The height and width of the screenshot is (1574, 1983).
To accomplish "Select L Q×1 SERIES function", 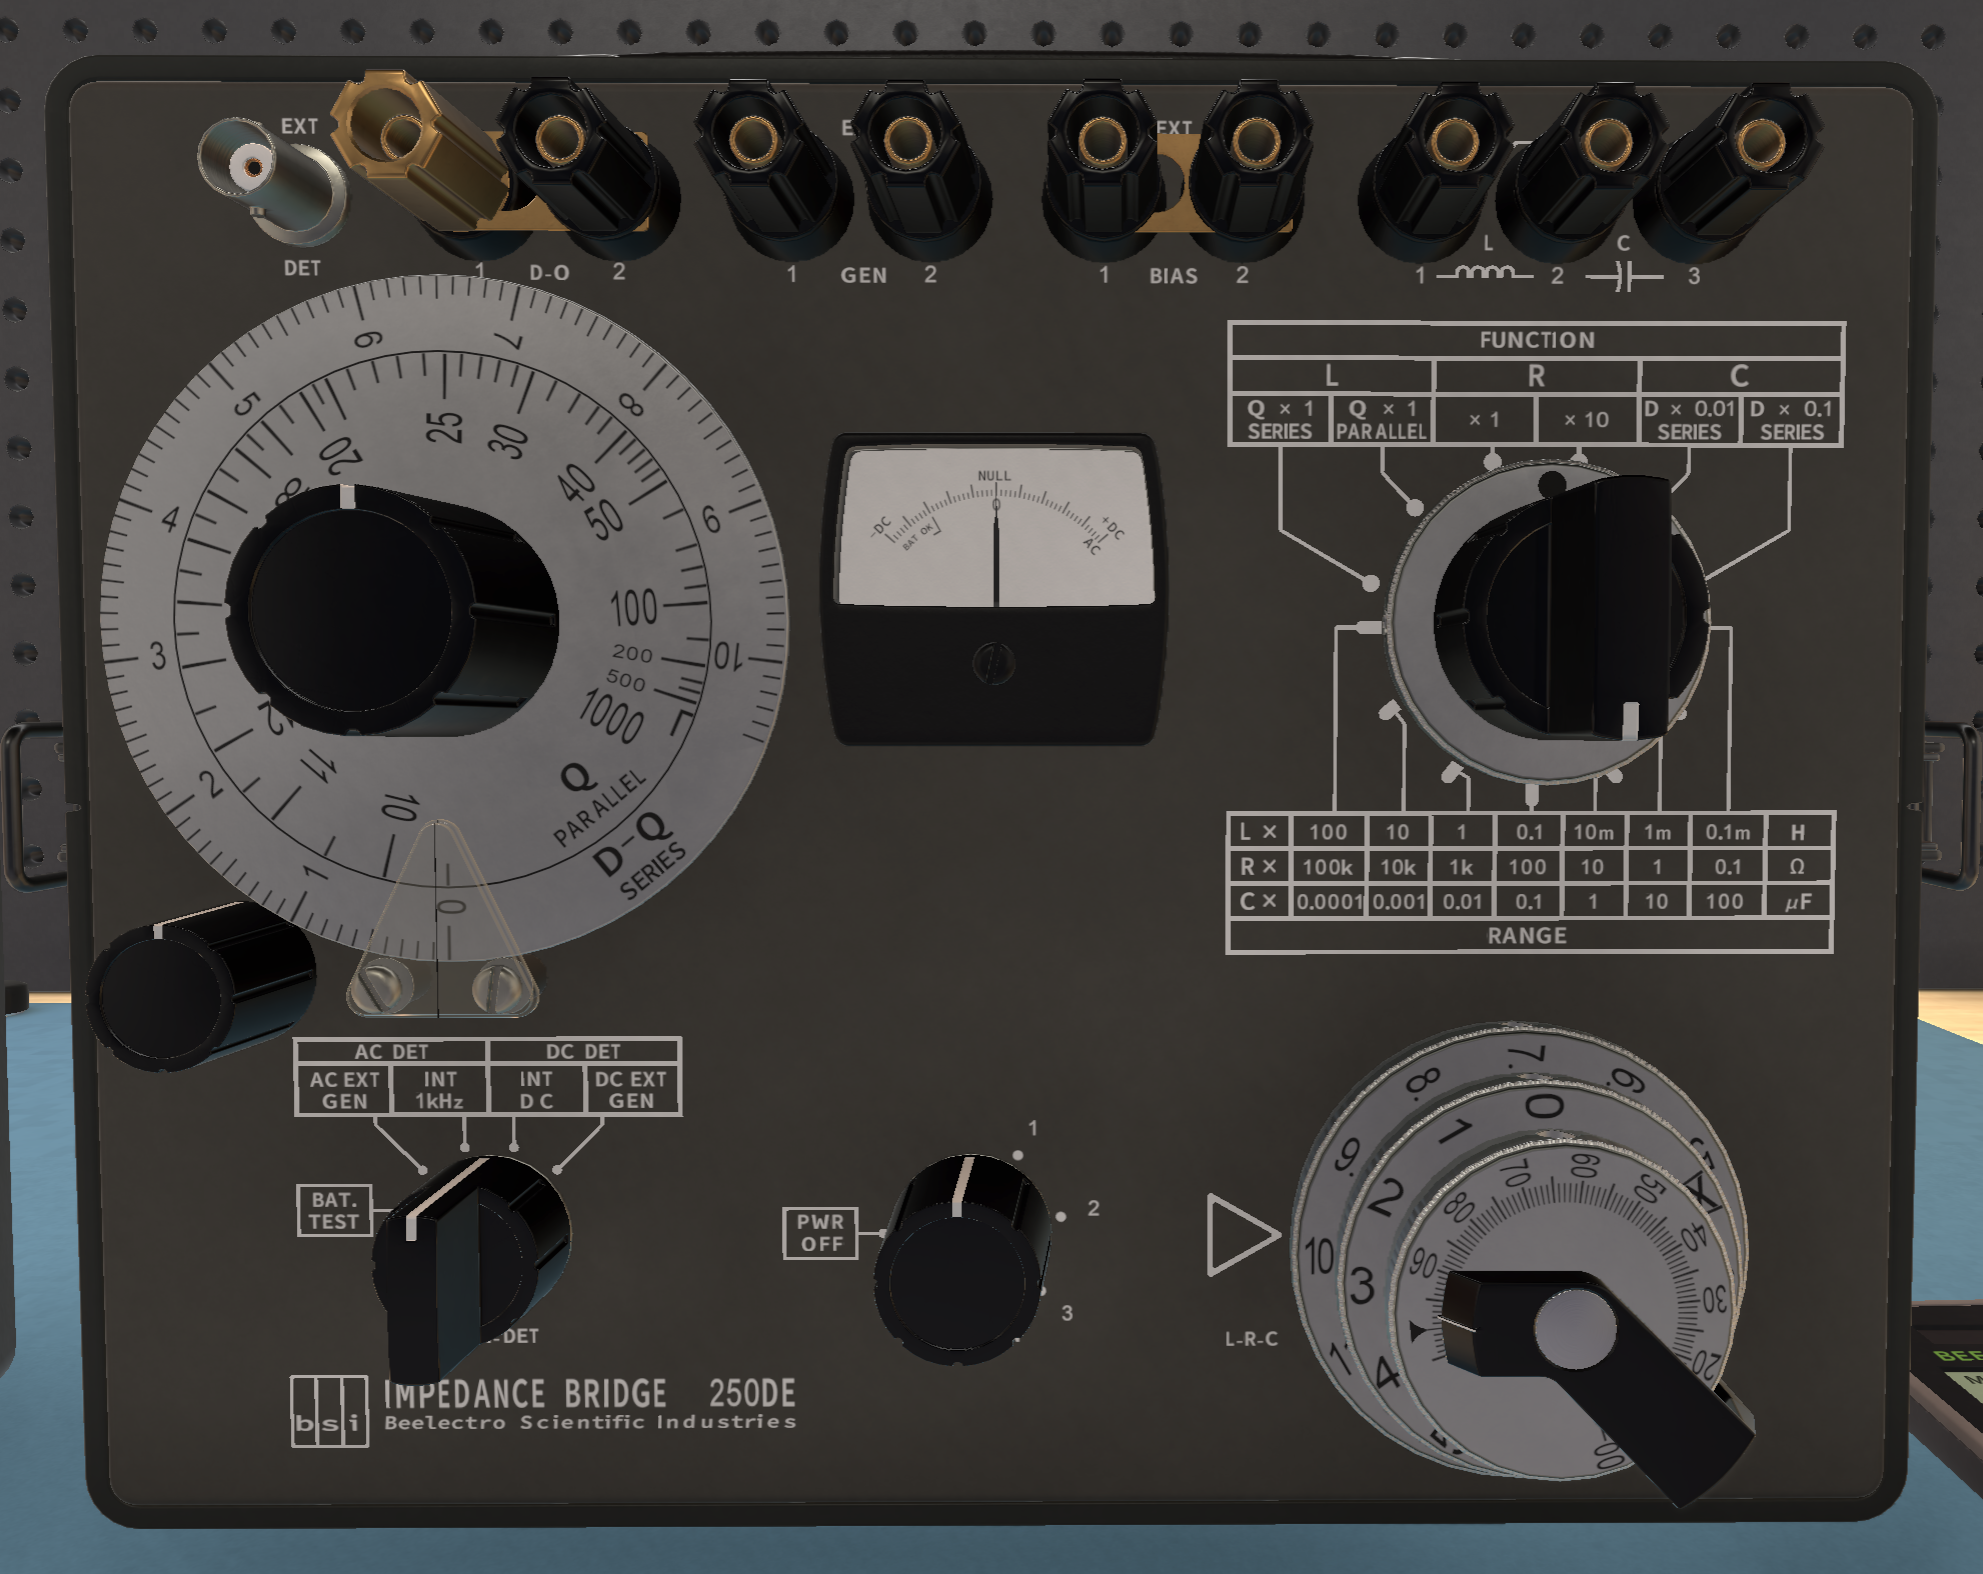I will coord(1280,420).
